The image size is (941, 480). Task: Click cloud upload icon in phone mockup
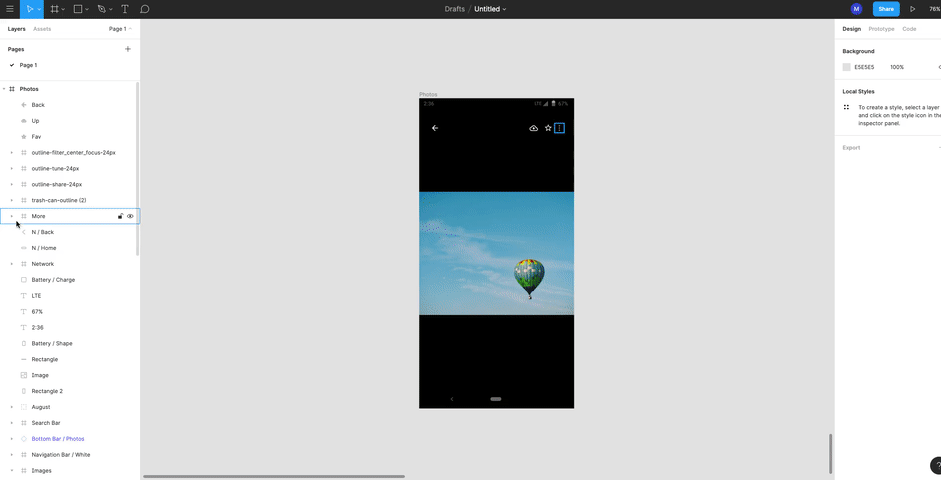[x=534, y=128]
